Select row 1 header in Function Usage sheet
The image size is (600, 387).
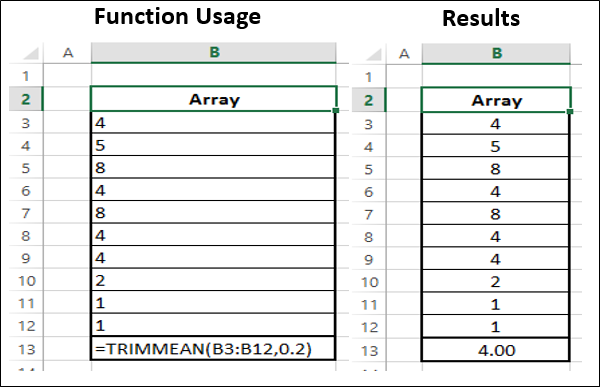[26, 75]
